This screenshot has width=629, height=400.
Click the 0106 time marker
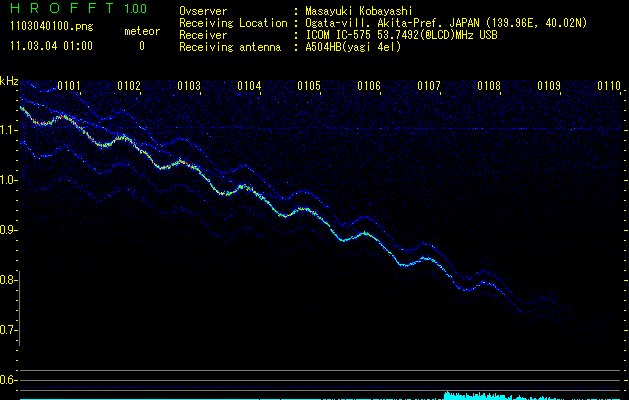pos(369,86)
